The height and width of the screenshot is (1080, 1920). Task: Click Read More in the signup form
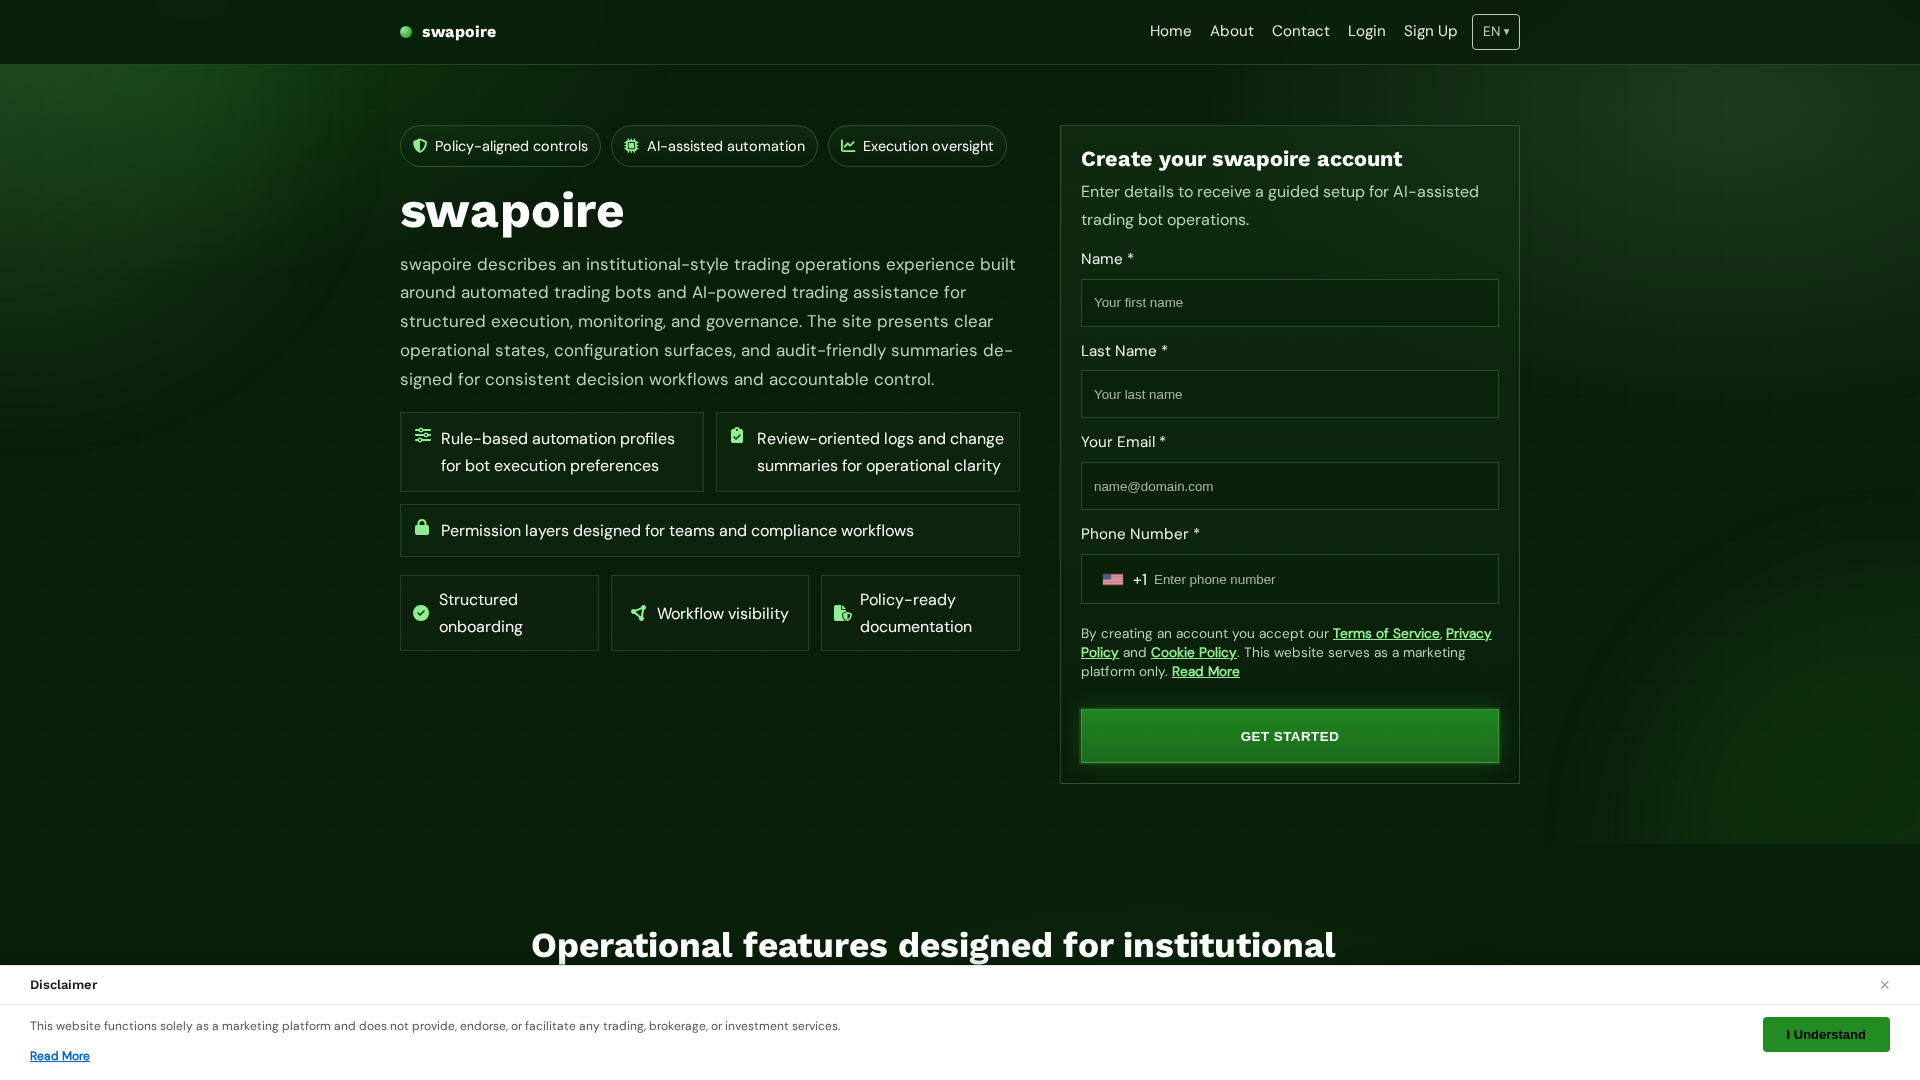click(x=1205, y=671)
